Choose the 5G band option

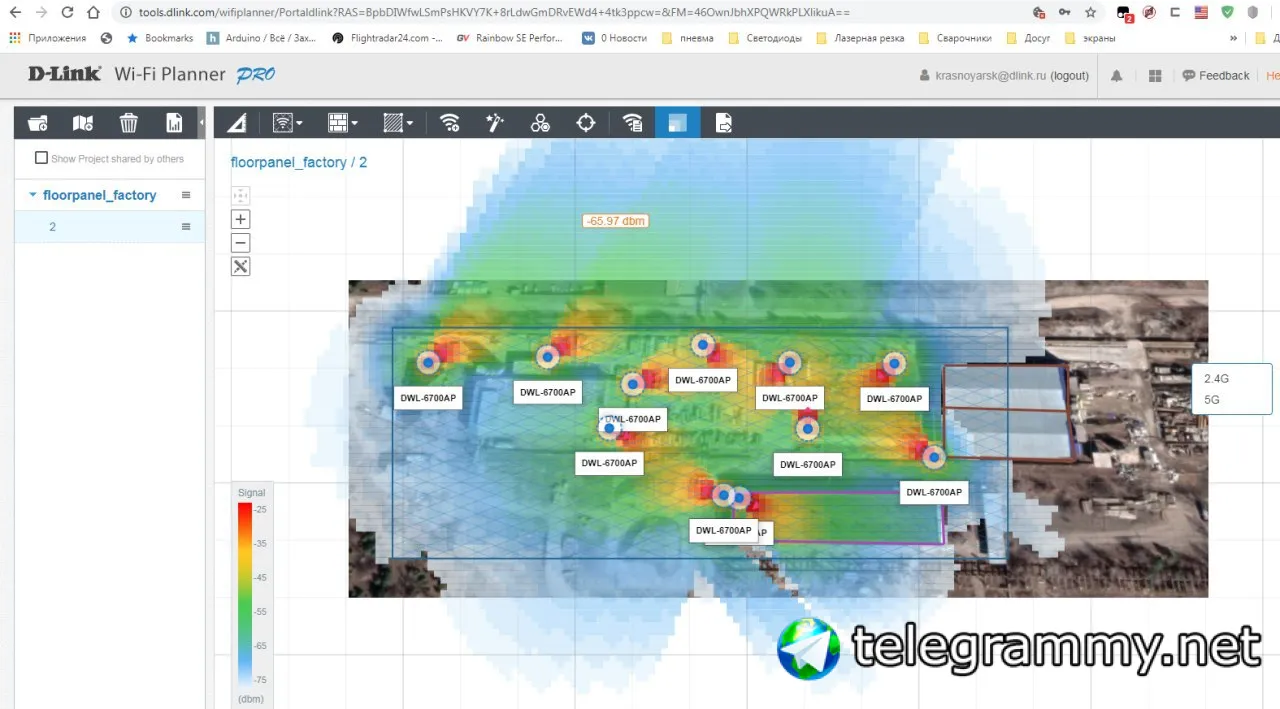pyautogui.click(x=1211, y=399)
